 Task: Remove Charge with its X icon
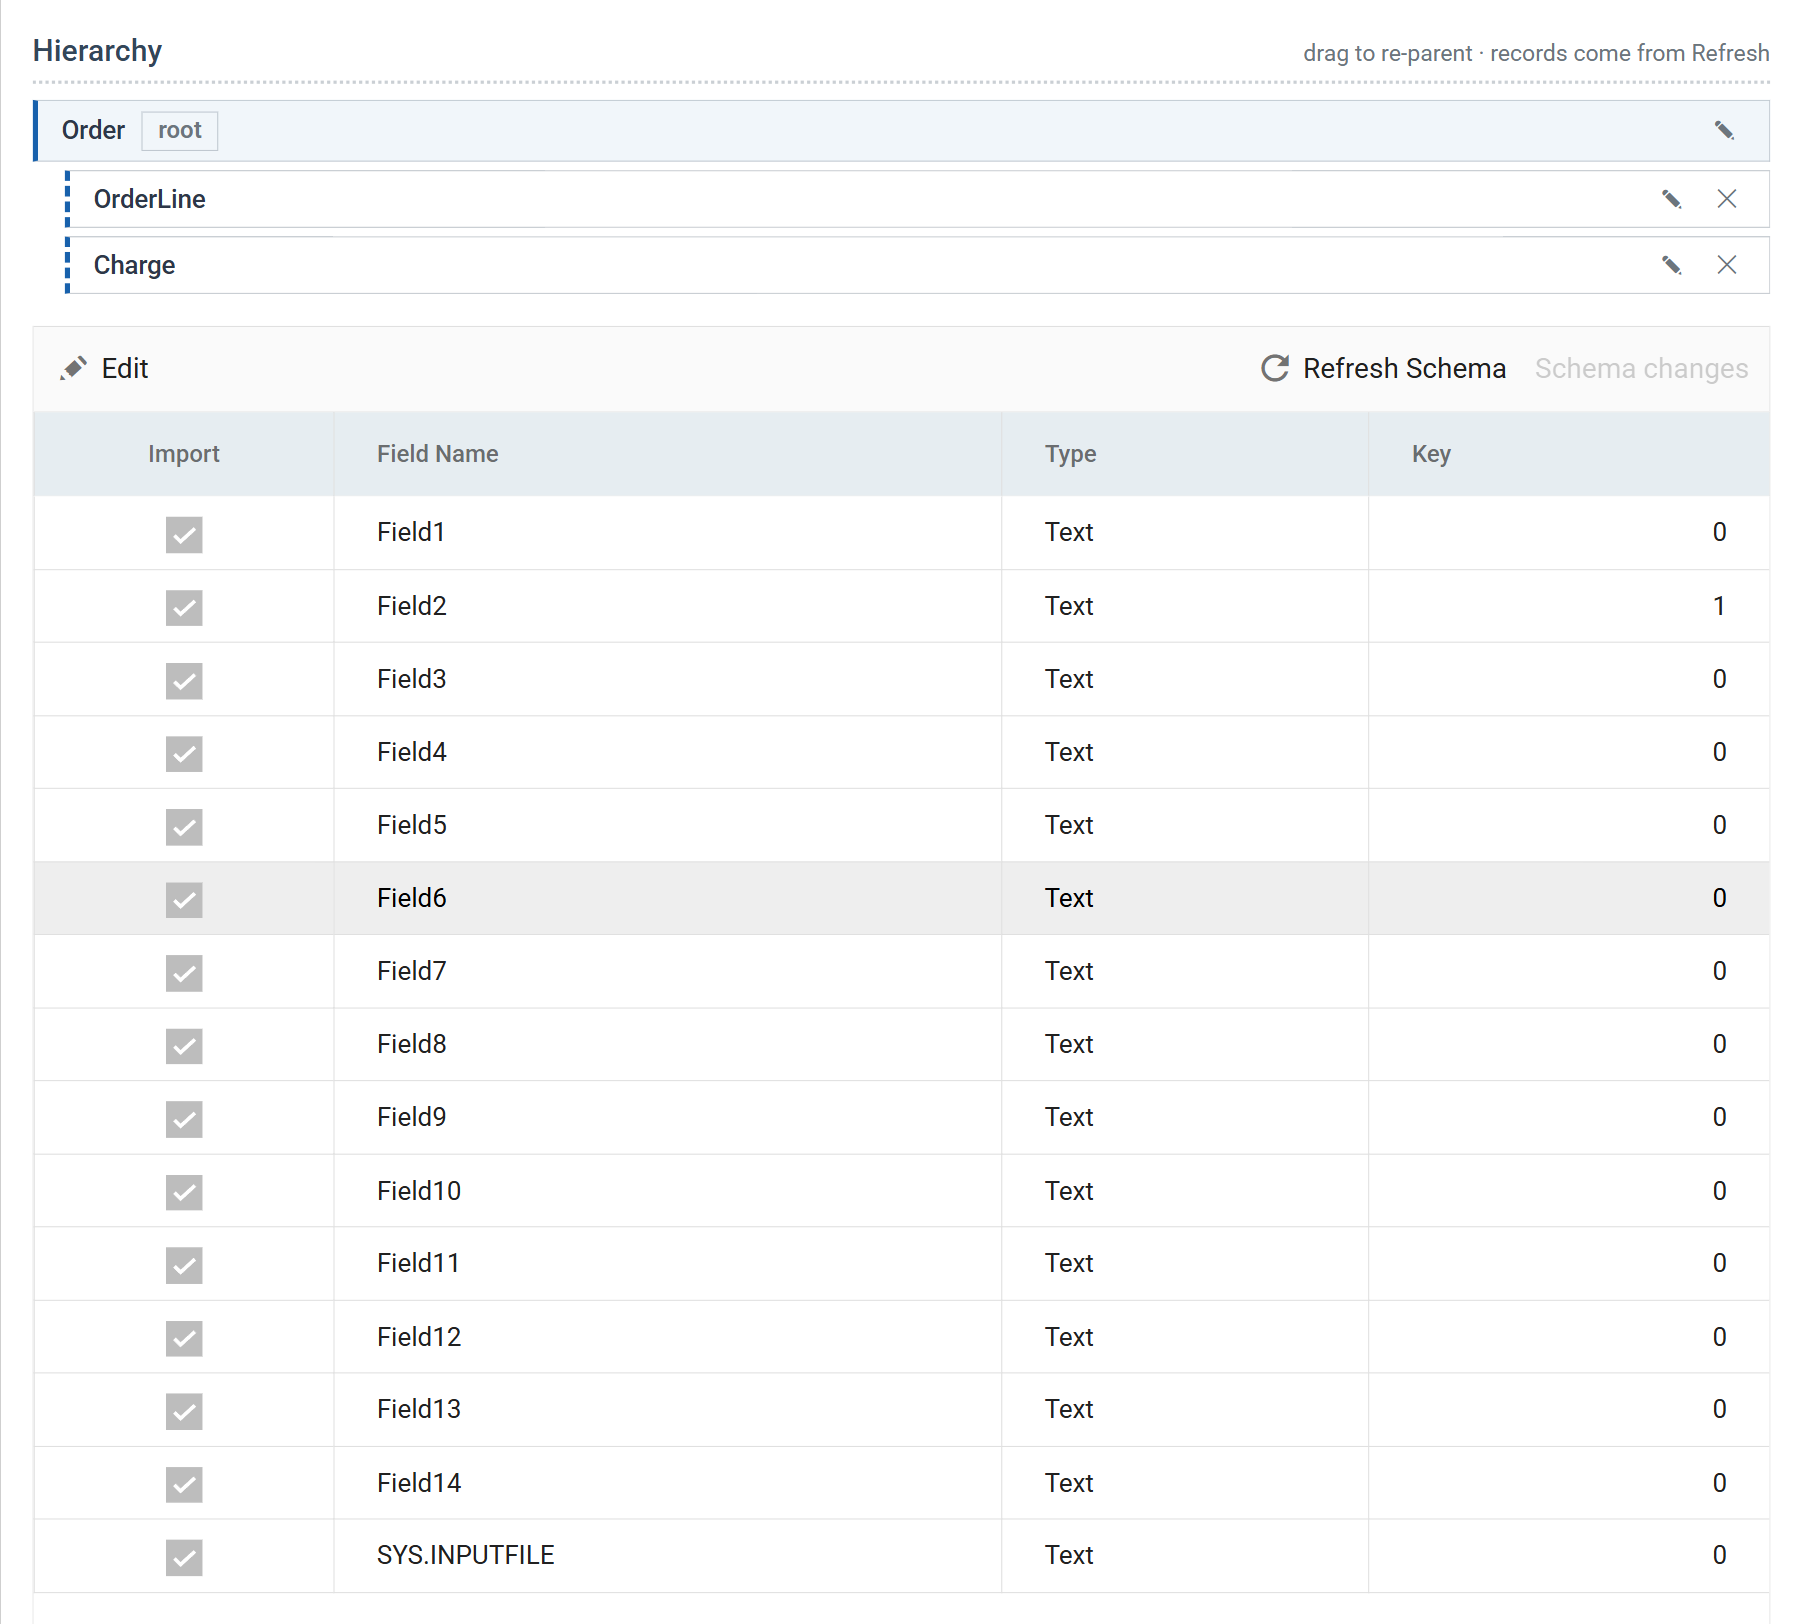[x=1727, y=265]
